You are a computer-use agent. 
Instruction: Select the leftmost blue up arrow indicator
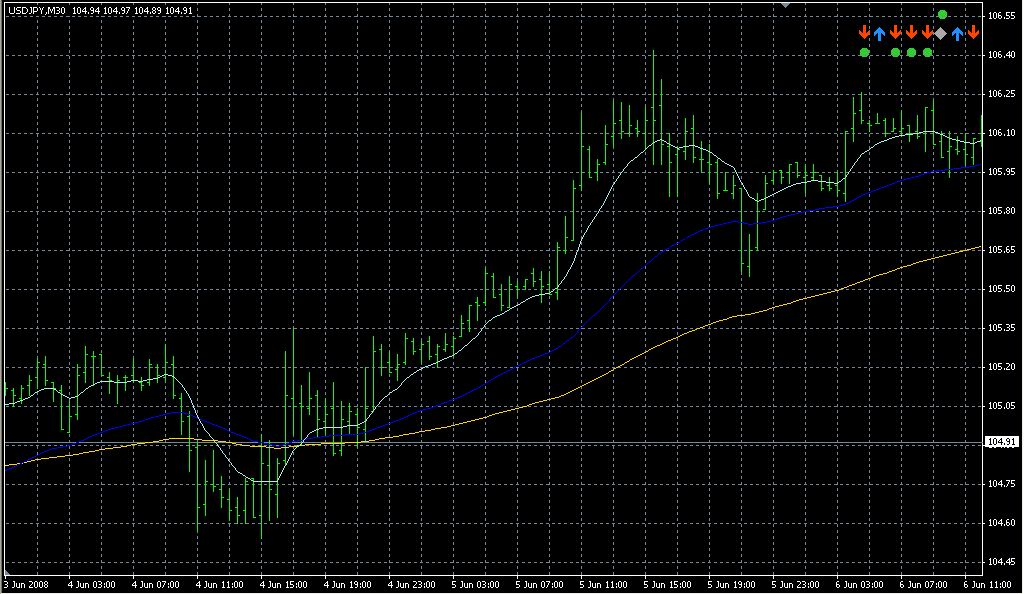[879, 34]
